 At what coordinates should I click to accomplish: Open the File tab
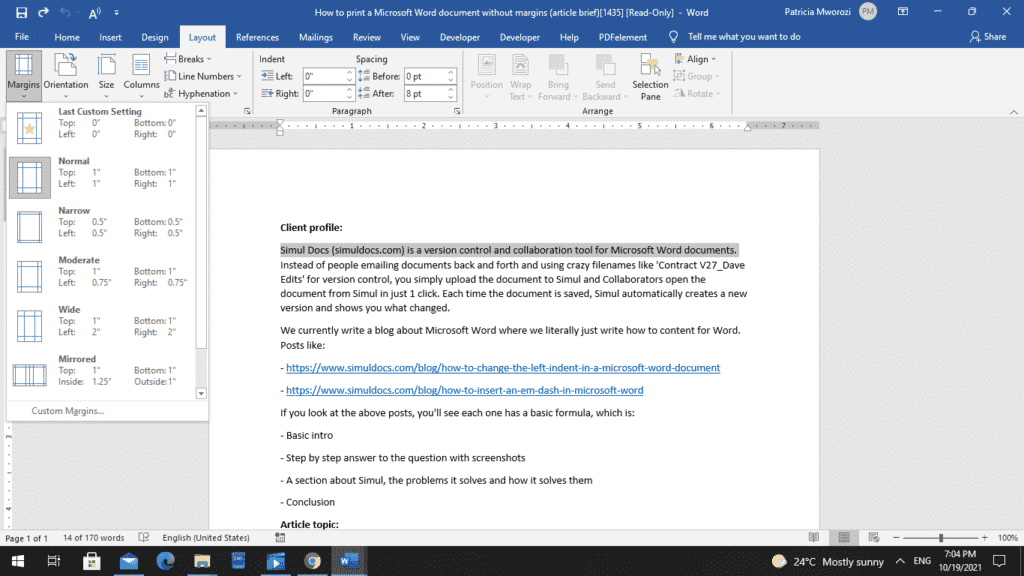coord(22,37)
